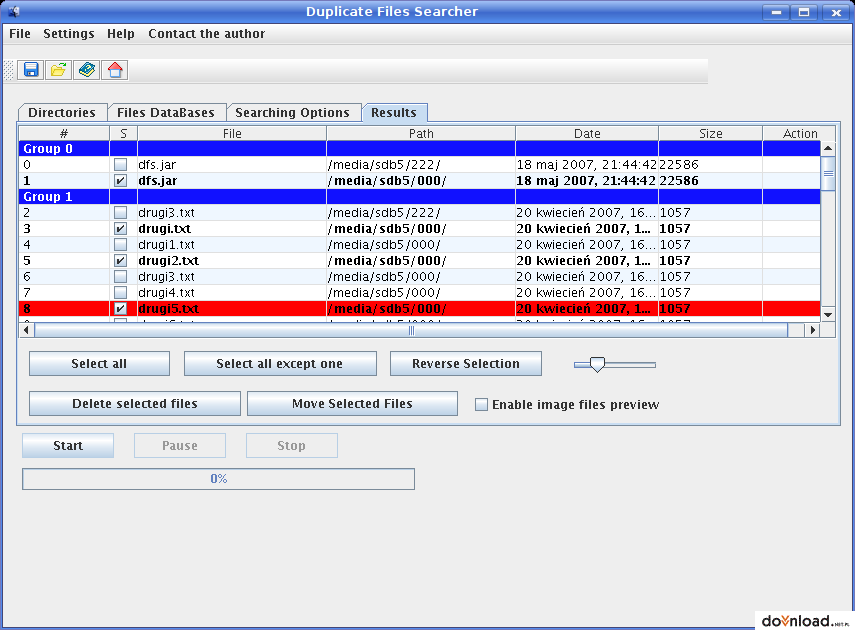Screen dimensions: 855x630
Task: Click the Stop button
Action: tap(292, 446)
